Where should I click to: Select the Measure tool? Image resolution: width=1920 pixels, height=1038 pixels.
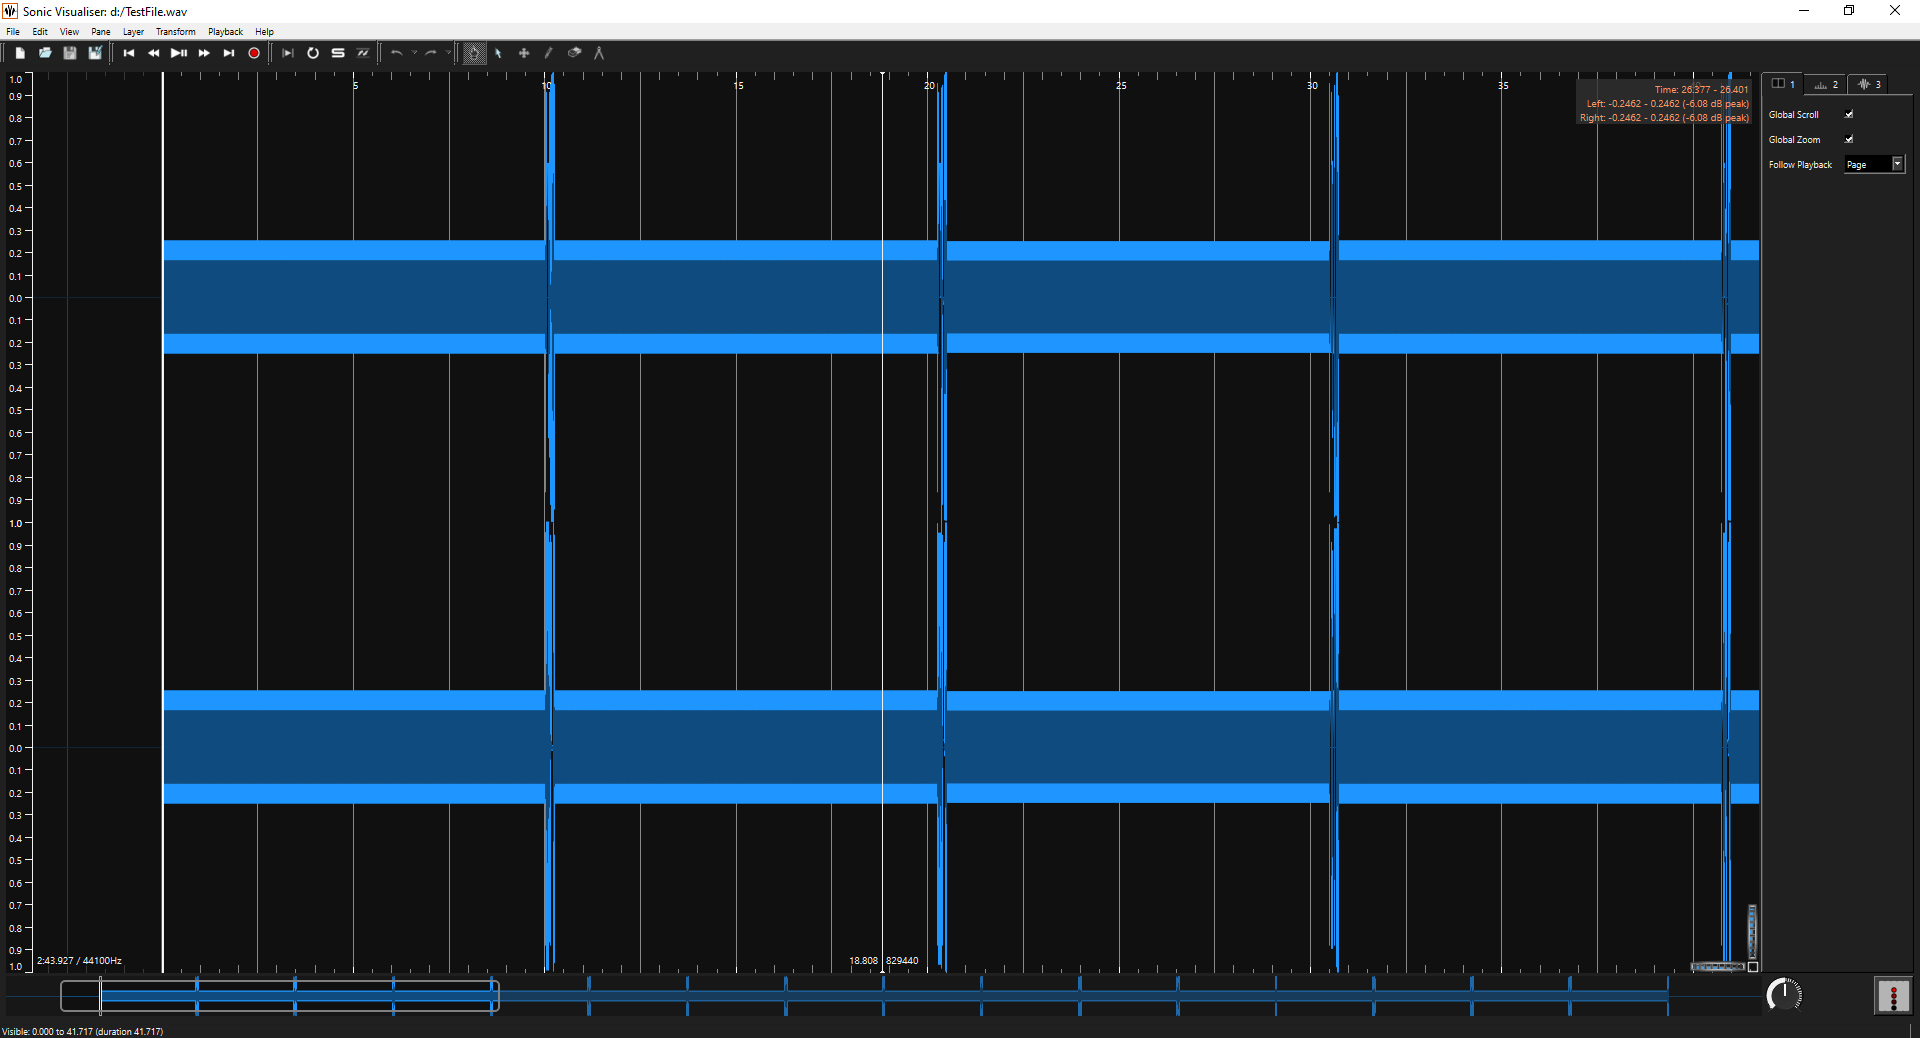[x=598, y=53]
